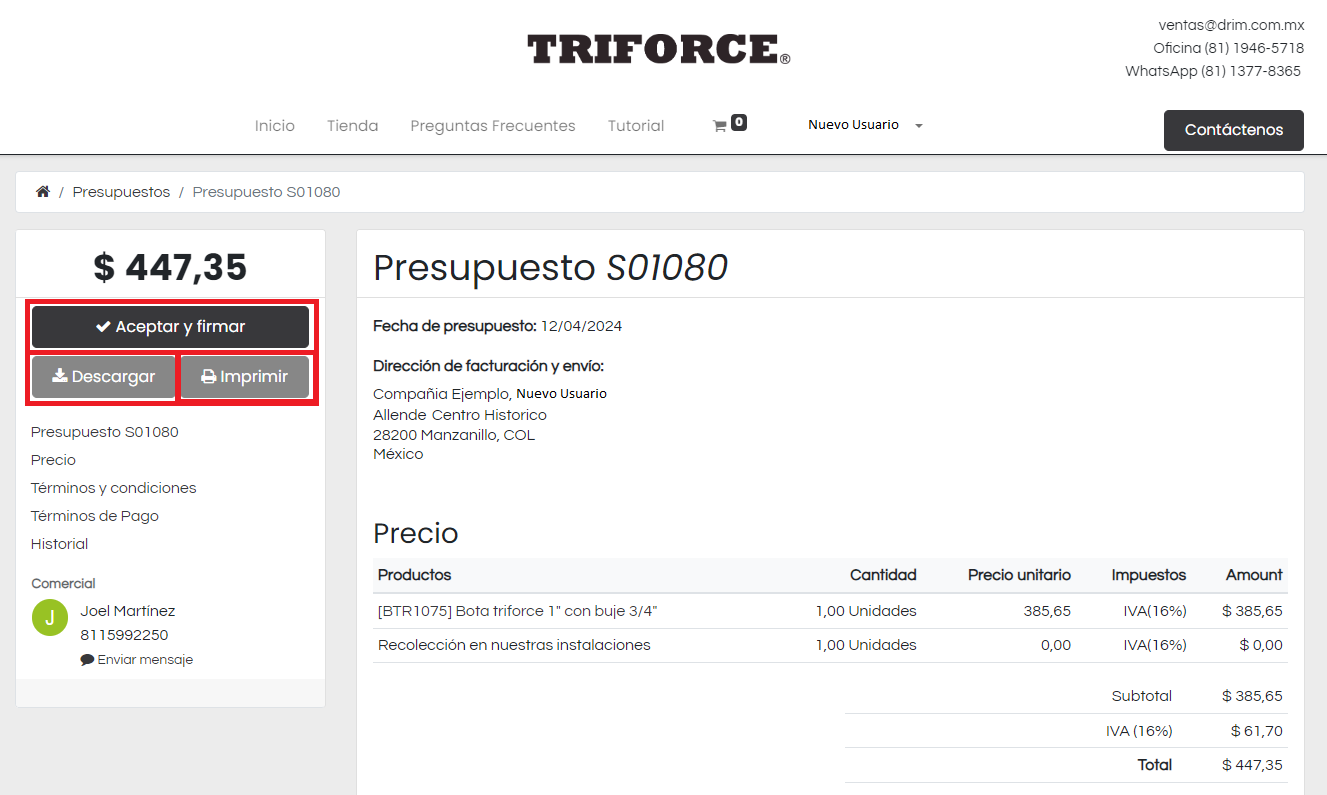Open Preguntas Frecuentes

coord(493,126)
